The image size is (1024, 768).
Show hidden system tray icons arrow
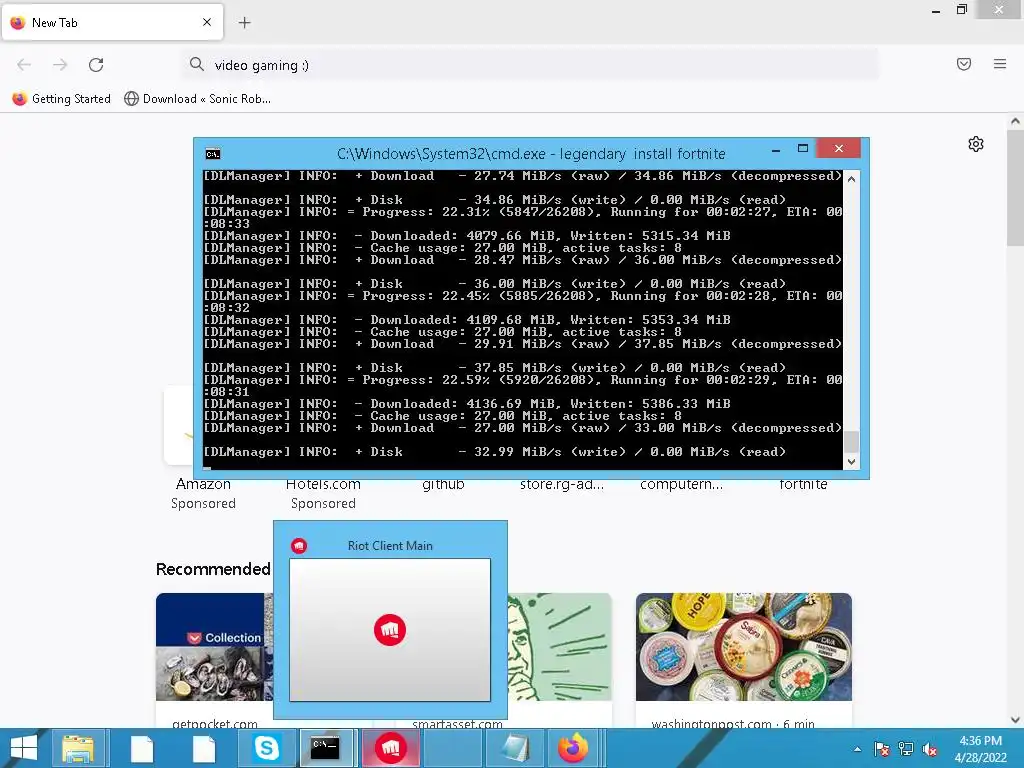click(x=857, y=749)
